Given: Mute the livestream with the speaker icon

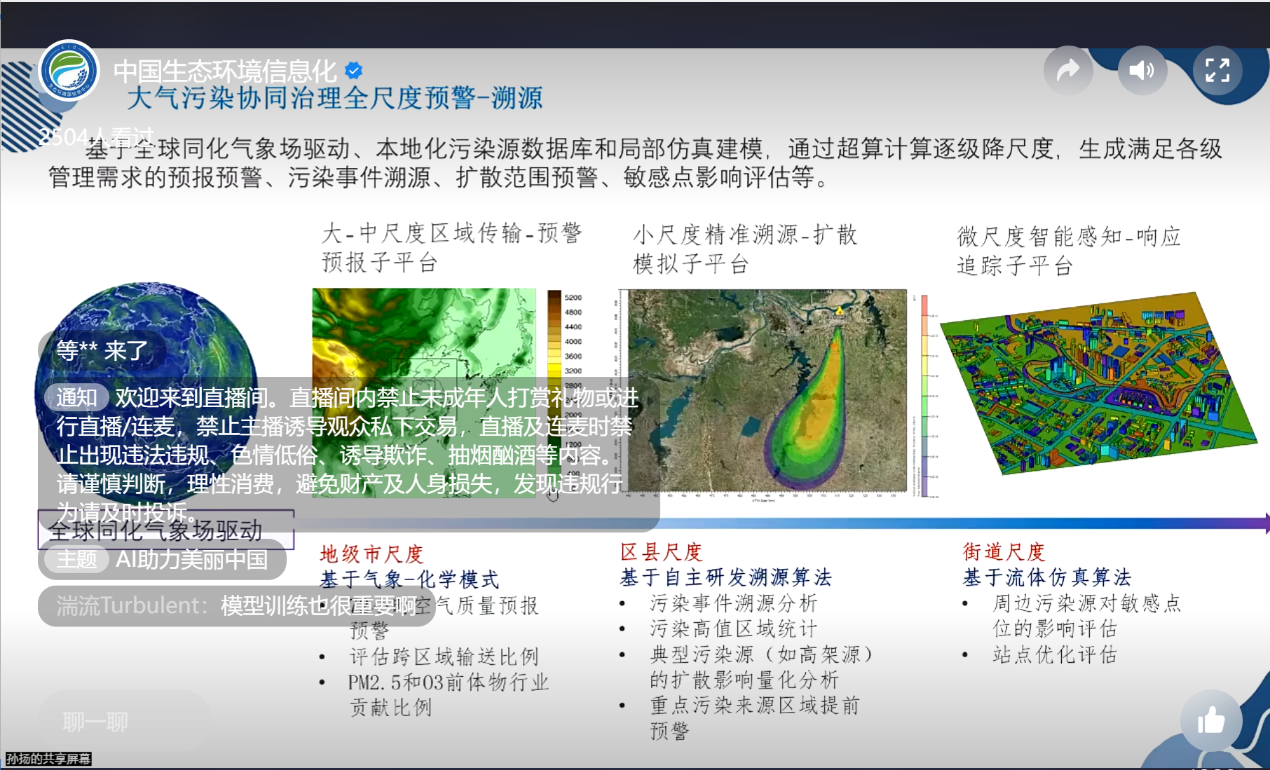Looking at the screenshot, I should click(x=1142, y=70).
